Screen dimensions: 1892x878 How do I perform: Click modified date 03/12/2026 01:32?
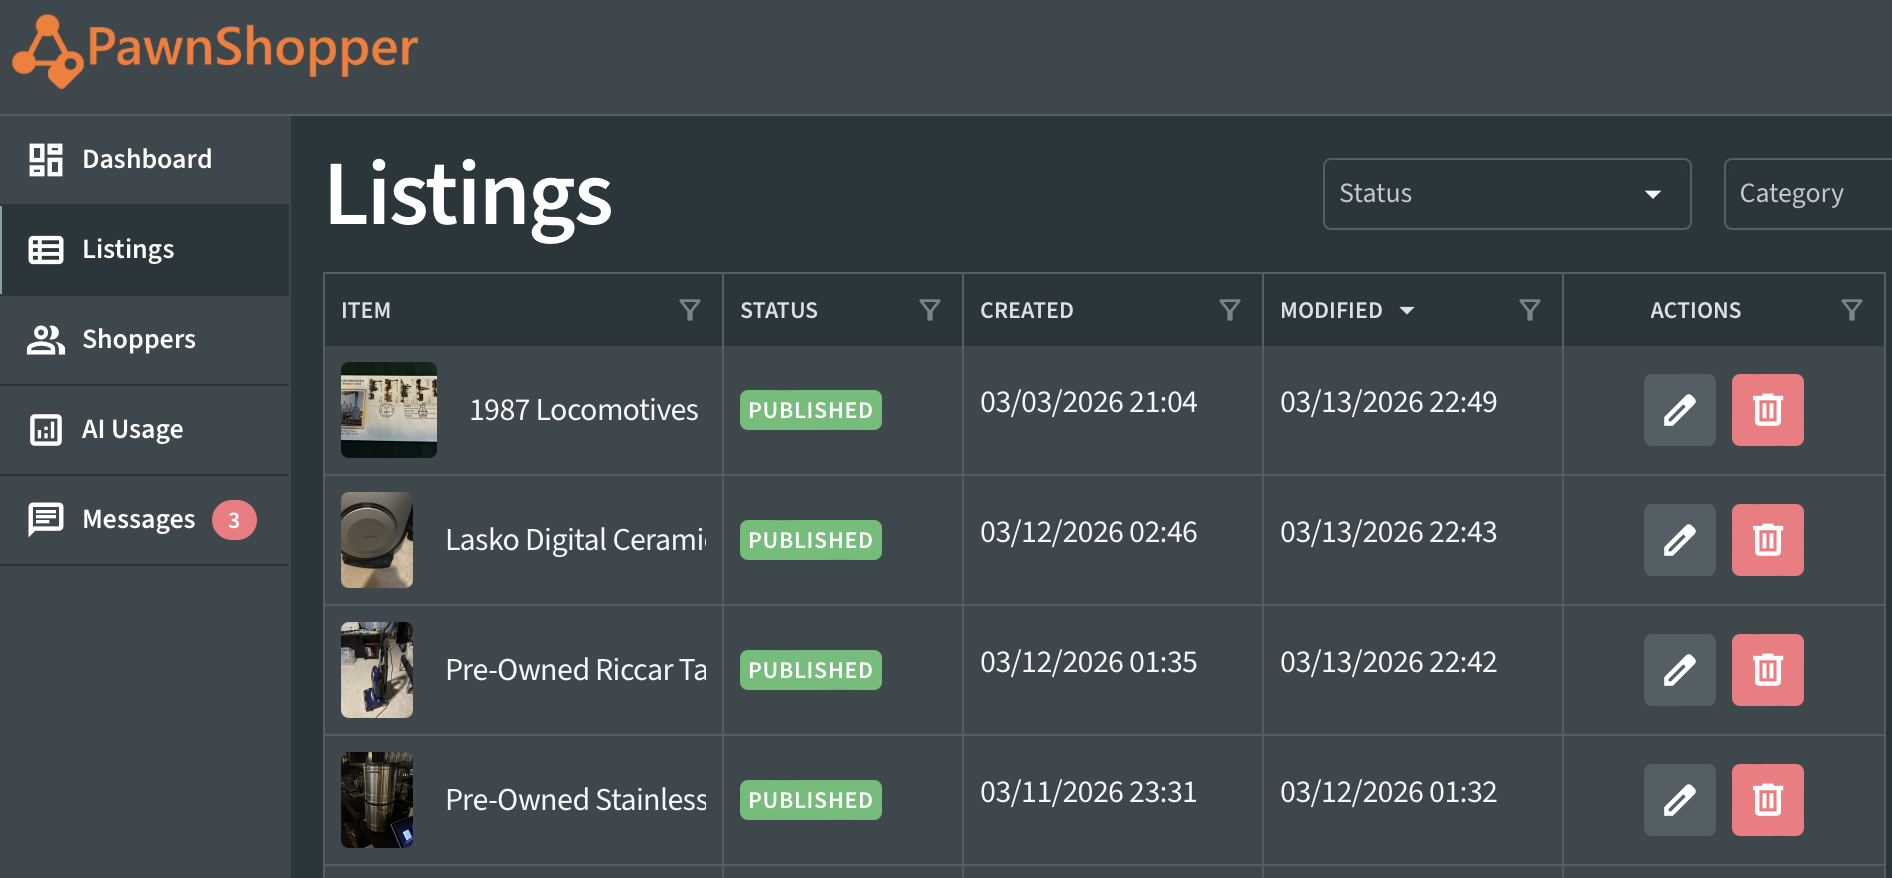coord(1388,792)
